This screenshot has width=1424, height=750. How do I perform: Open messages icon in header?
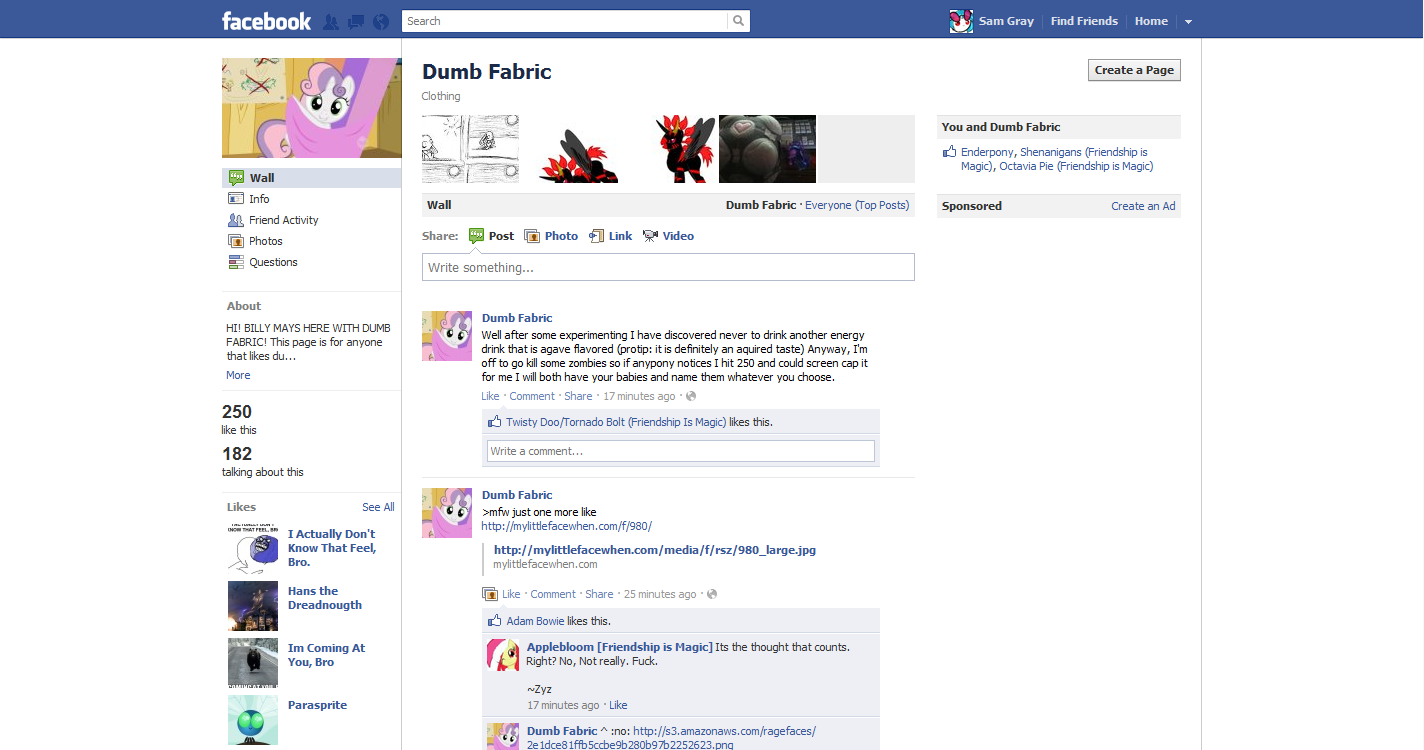[356, 21]
